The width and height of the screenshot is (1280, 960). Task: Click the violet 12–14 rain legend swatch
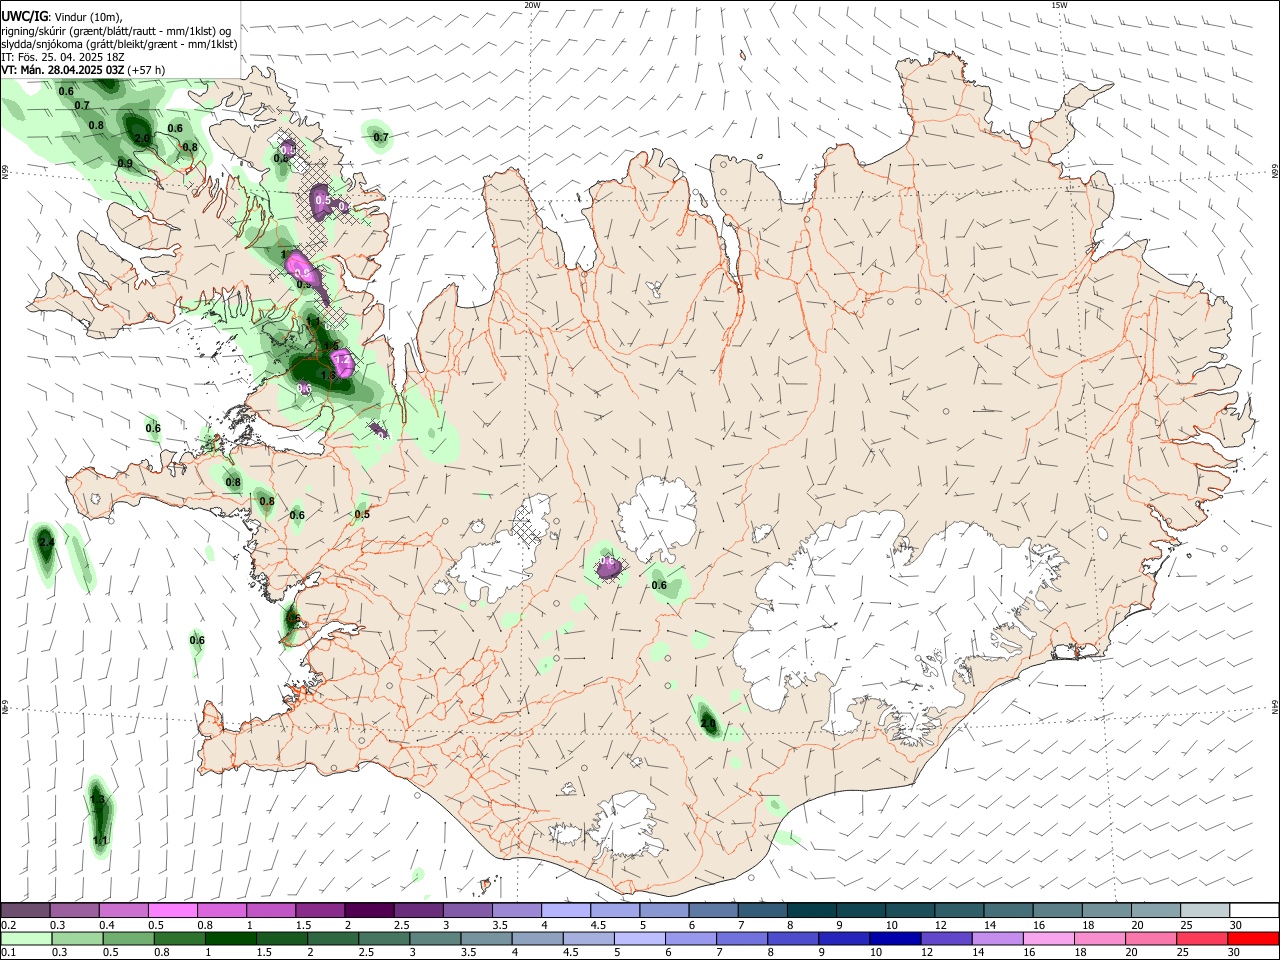pos(946,938)
